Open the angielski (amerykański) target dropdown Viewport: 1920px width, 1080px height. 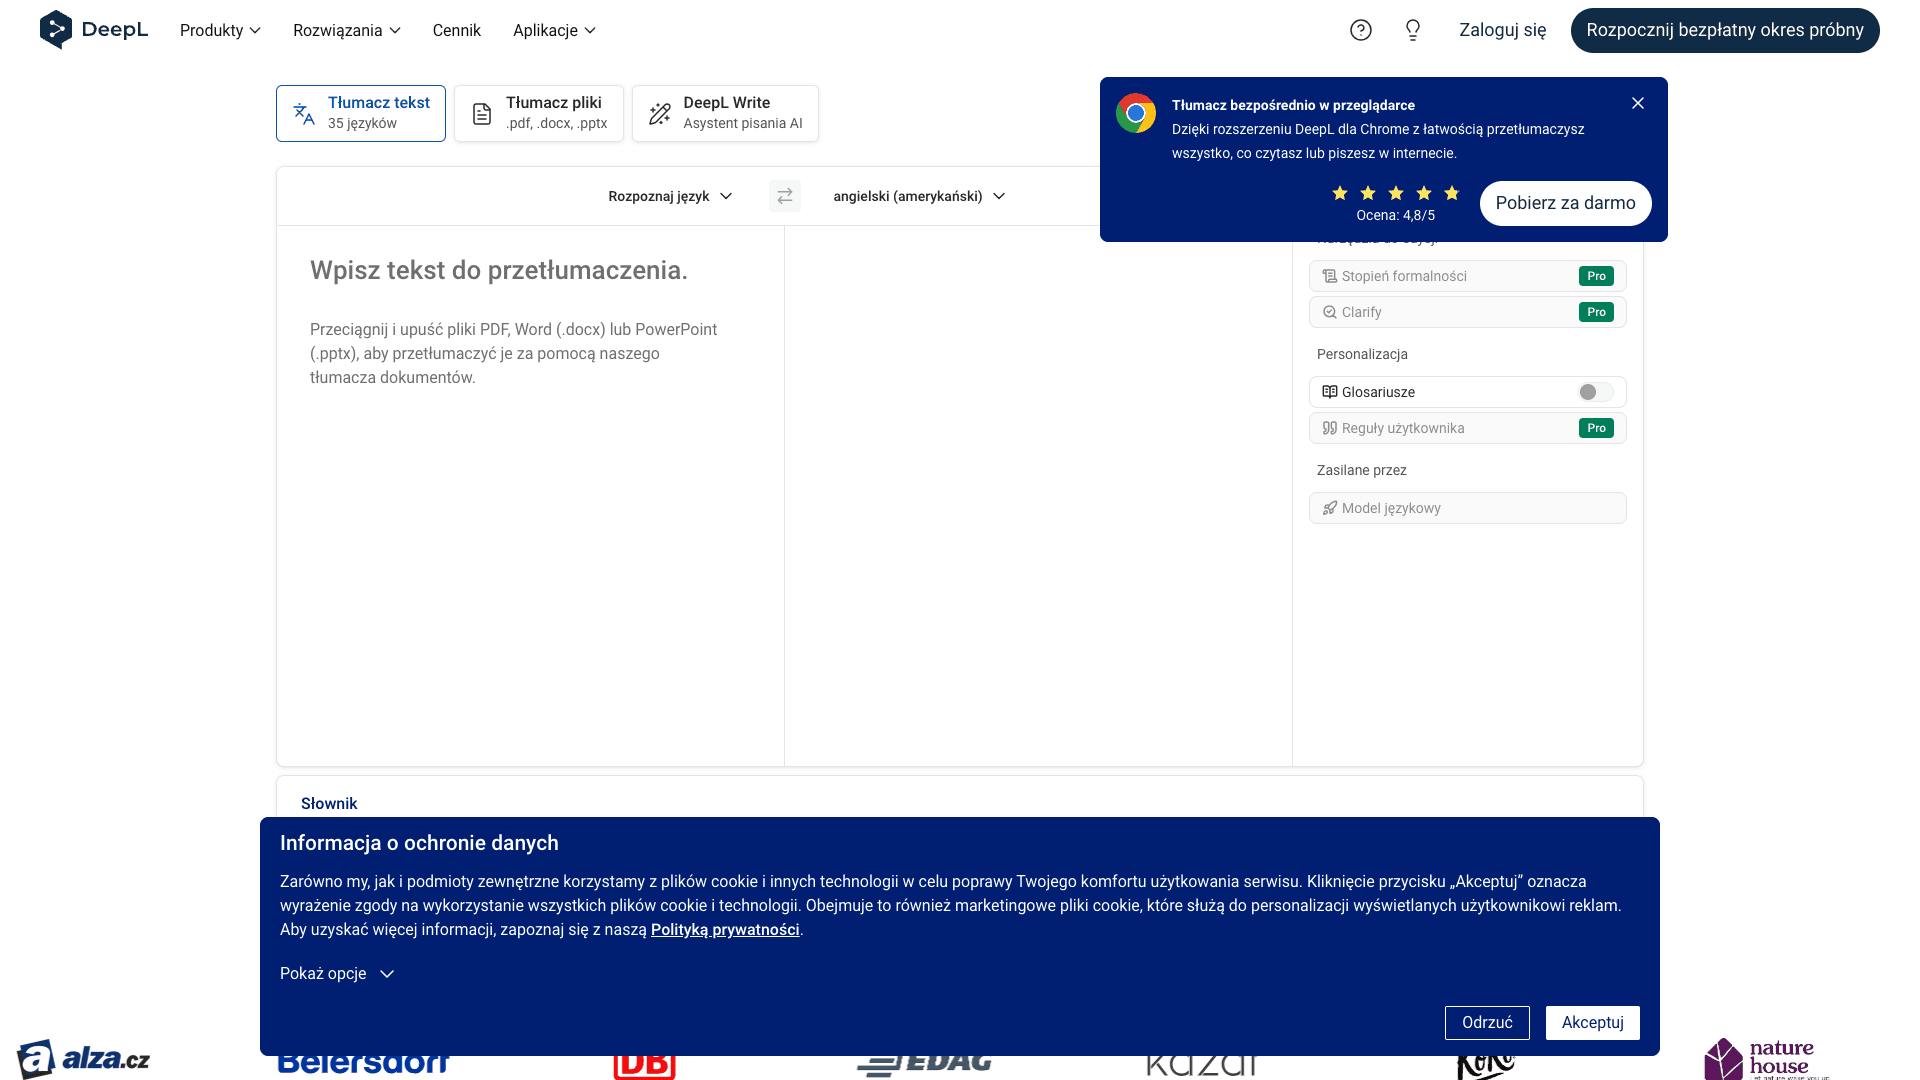coord(918,196)
